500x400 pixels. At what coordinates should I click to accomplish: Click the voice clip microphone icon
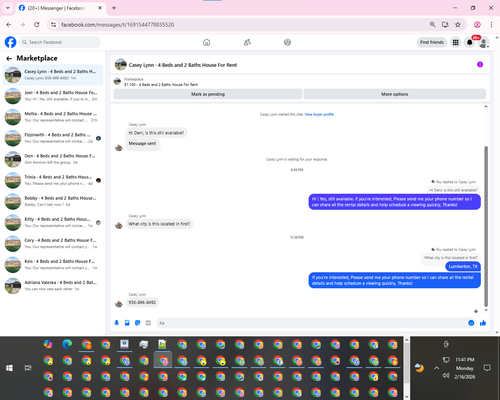(117, 323)
